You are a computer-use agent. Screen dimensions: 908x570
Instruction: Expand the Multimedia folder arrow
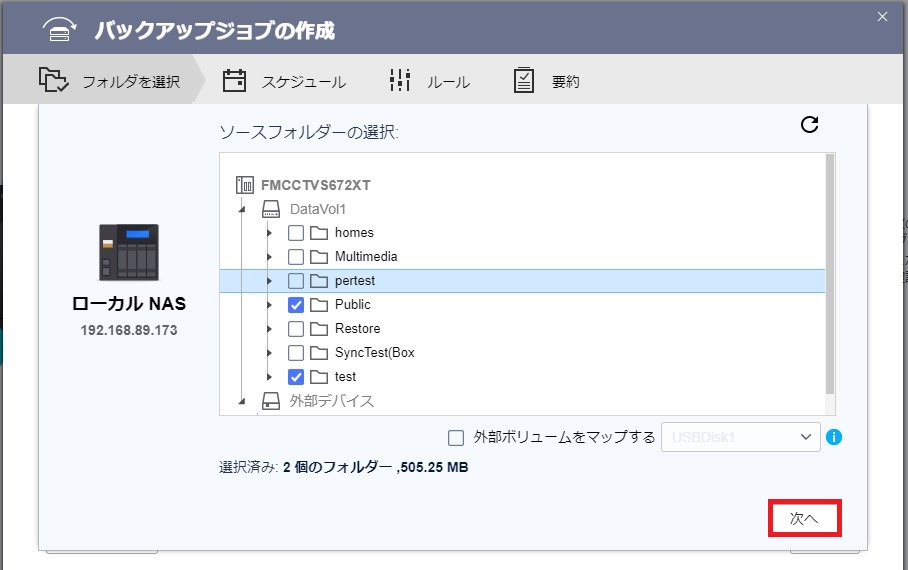point(269,257)
